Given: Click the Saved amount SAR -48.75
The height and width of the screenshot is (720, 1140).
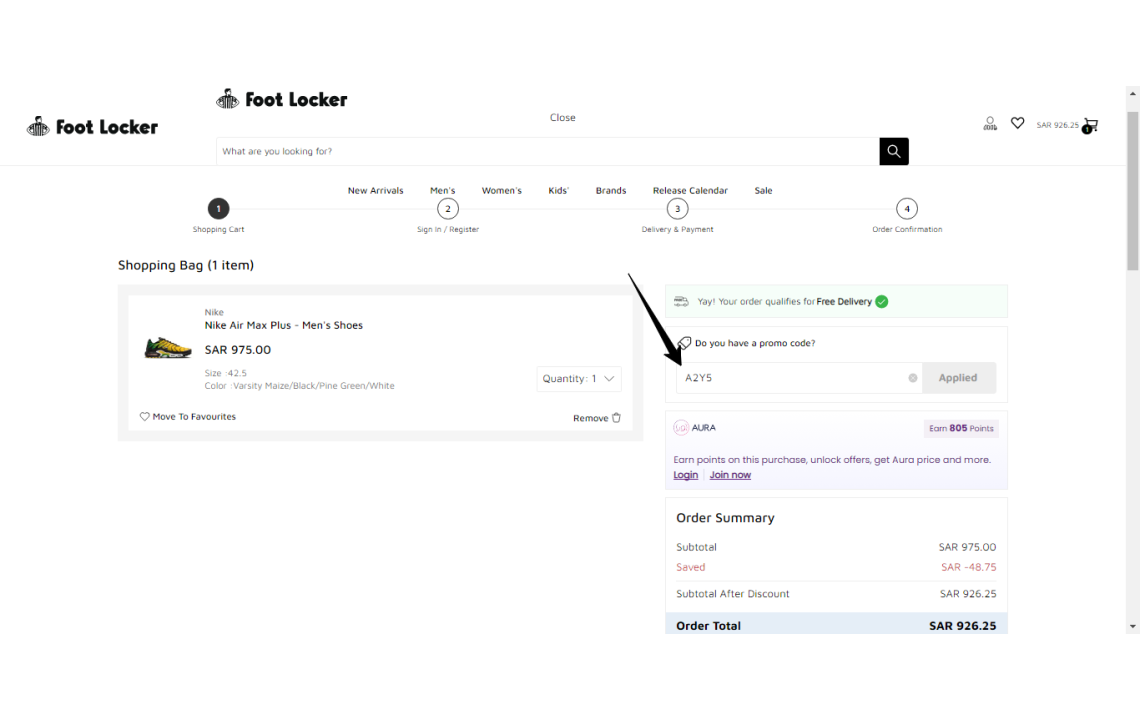Looking at the screenshot, I should [x=968, y=567].
